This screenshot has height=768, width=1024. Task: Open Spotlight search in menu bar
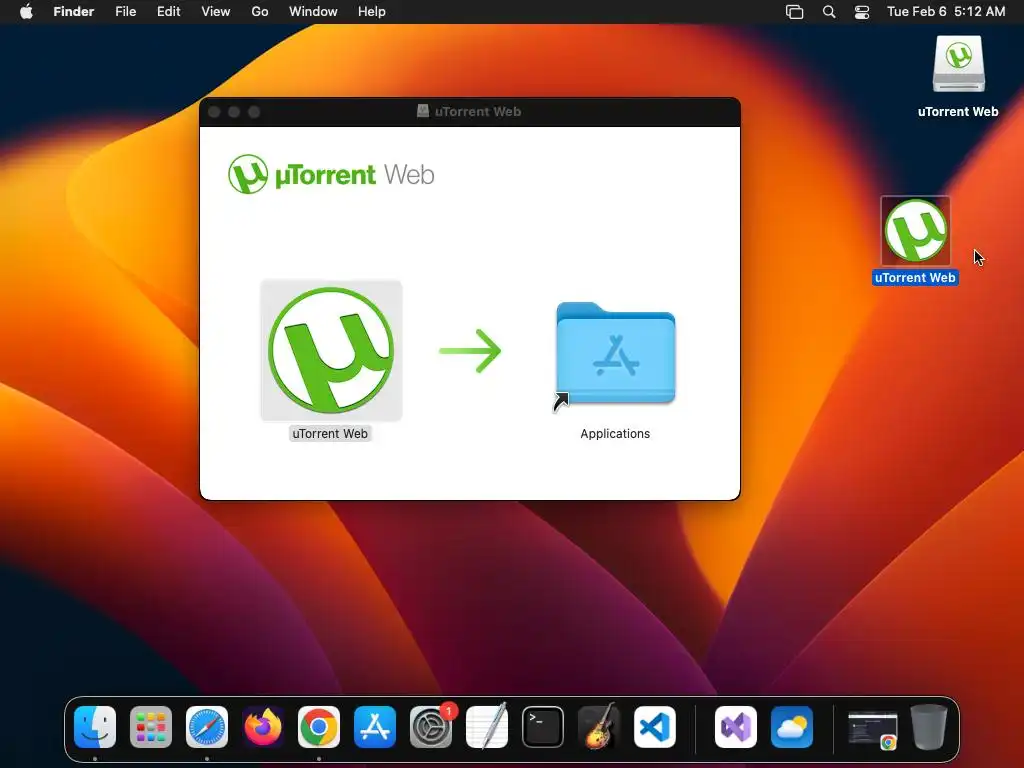pyautogui.click(x=829, y=12)
